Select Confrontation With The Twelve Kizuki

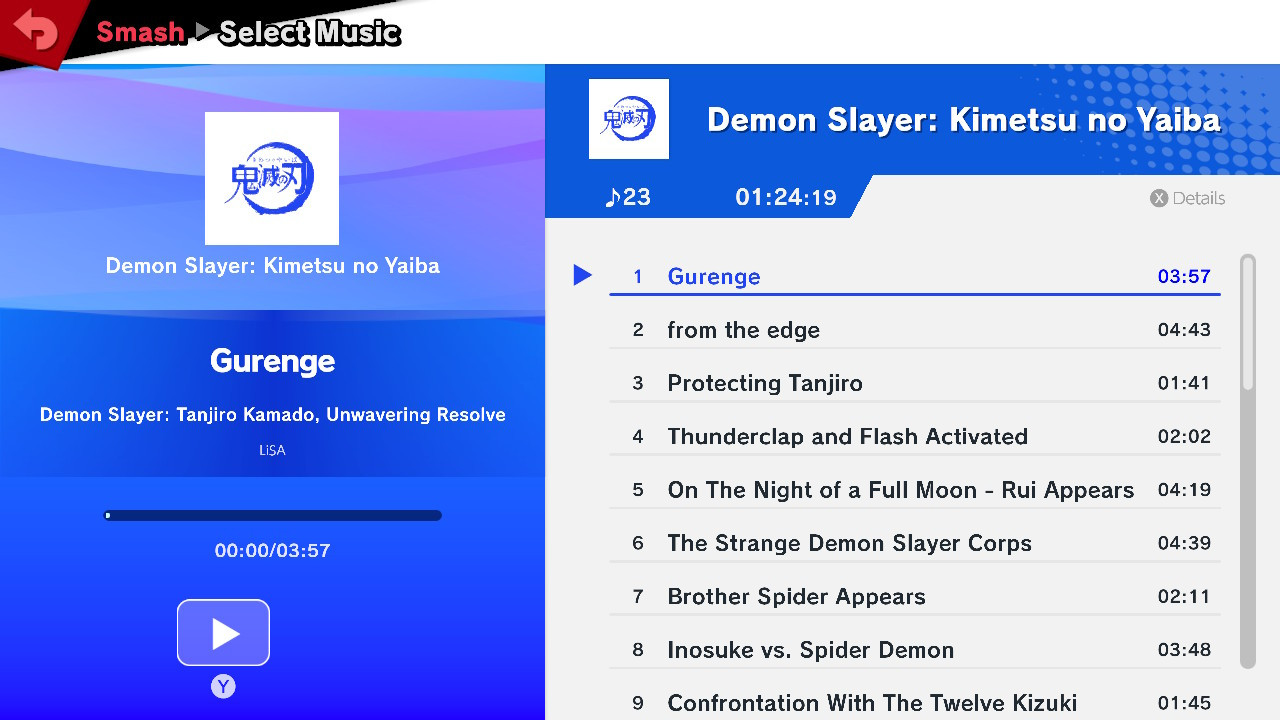coord(872,703)
